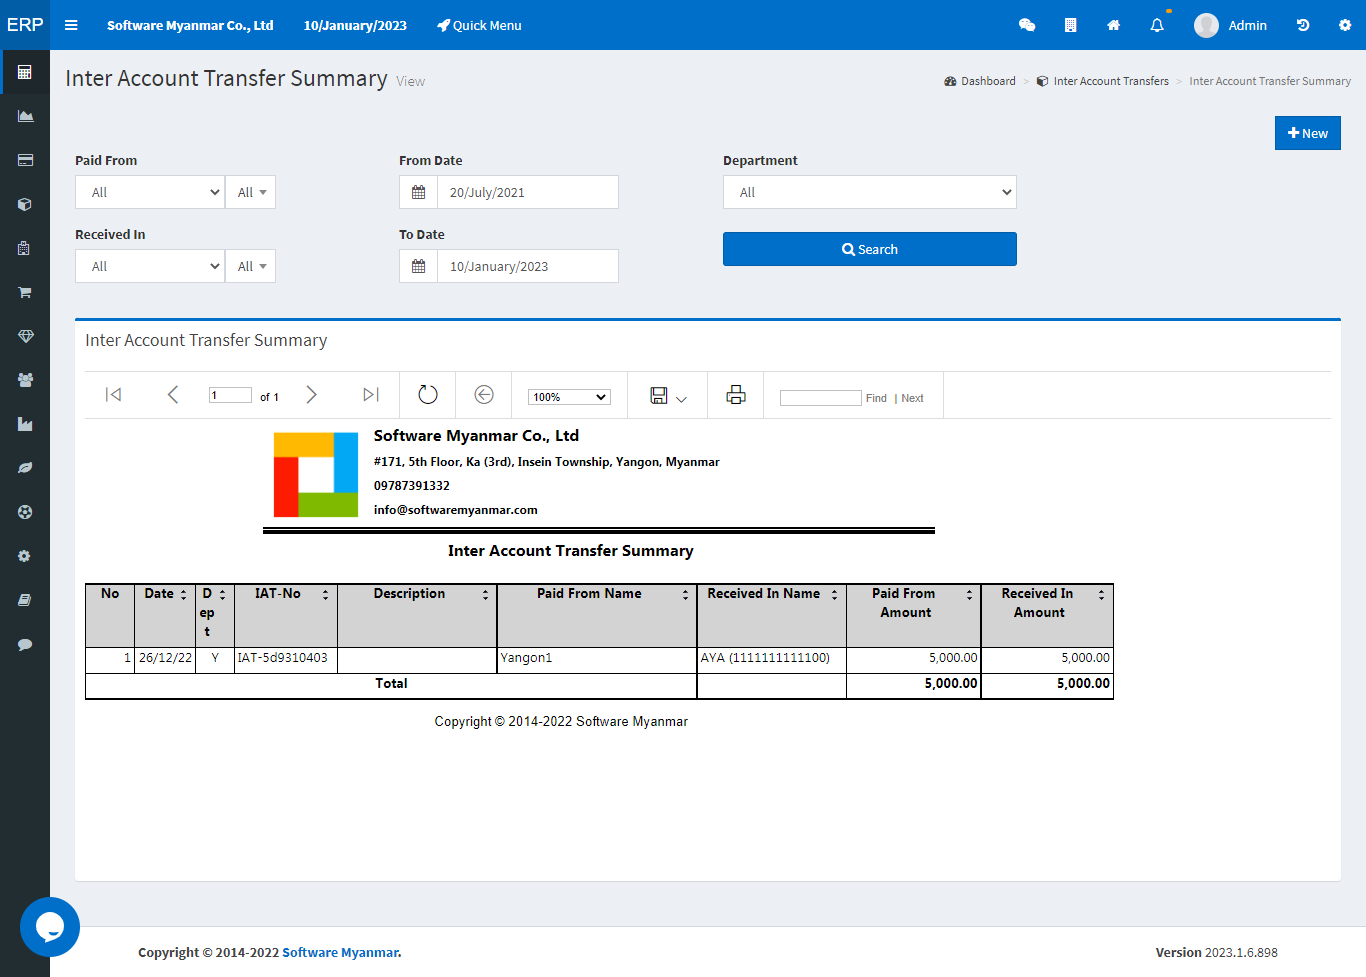Open the clipboard sidebar icon

(25, 248)
